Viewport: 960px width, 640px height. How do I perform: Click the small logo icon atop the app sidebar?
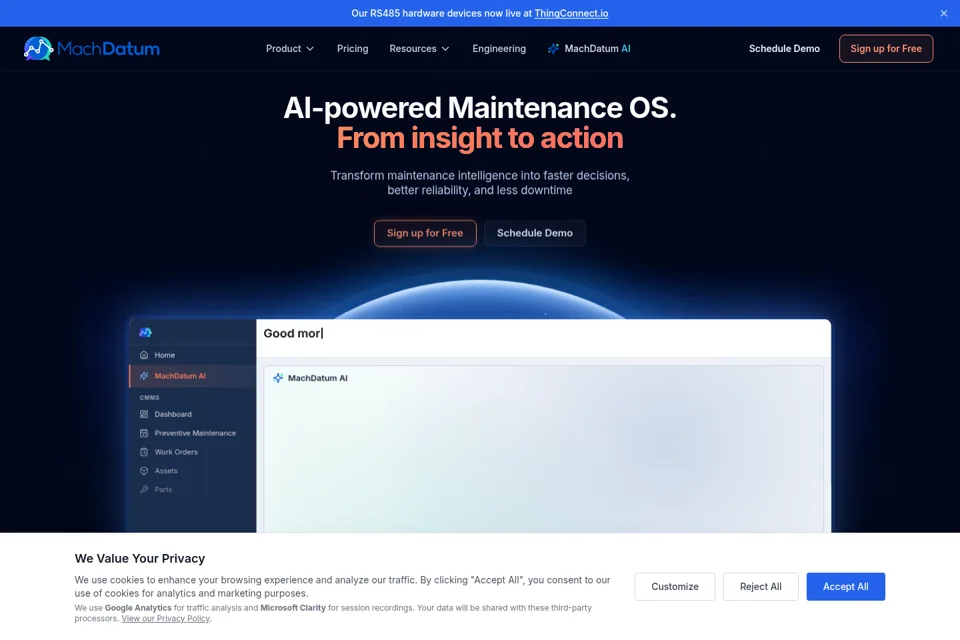coord(145,333)
